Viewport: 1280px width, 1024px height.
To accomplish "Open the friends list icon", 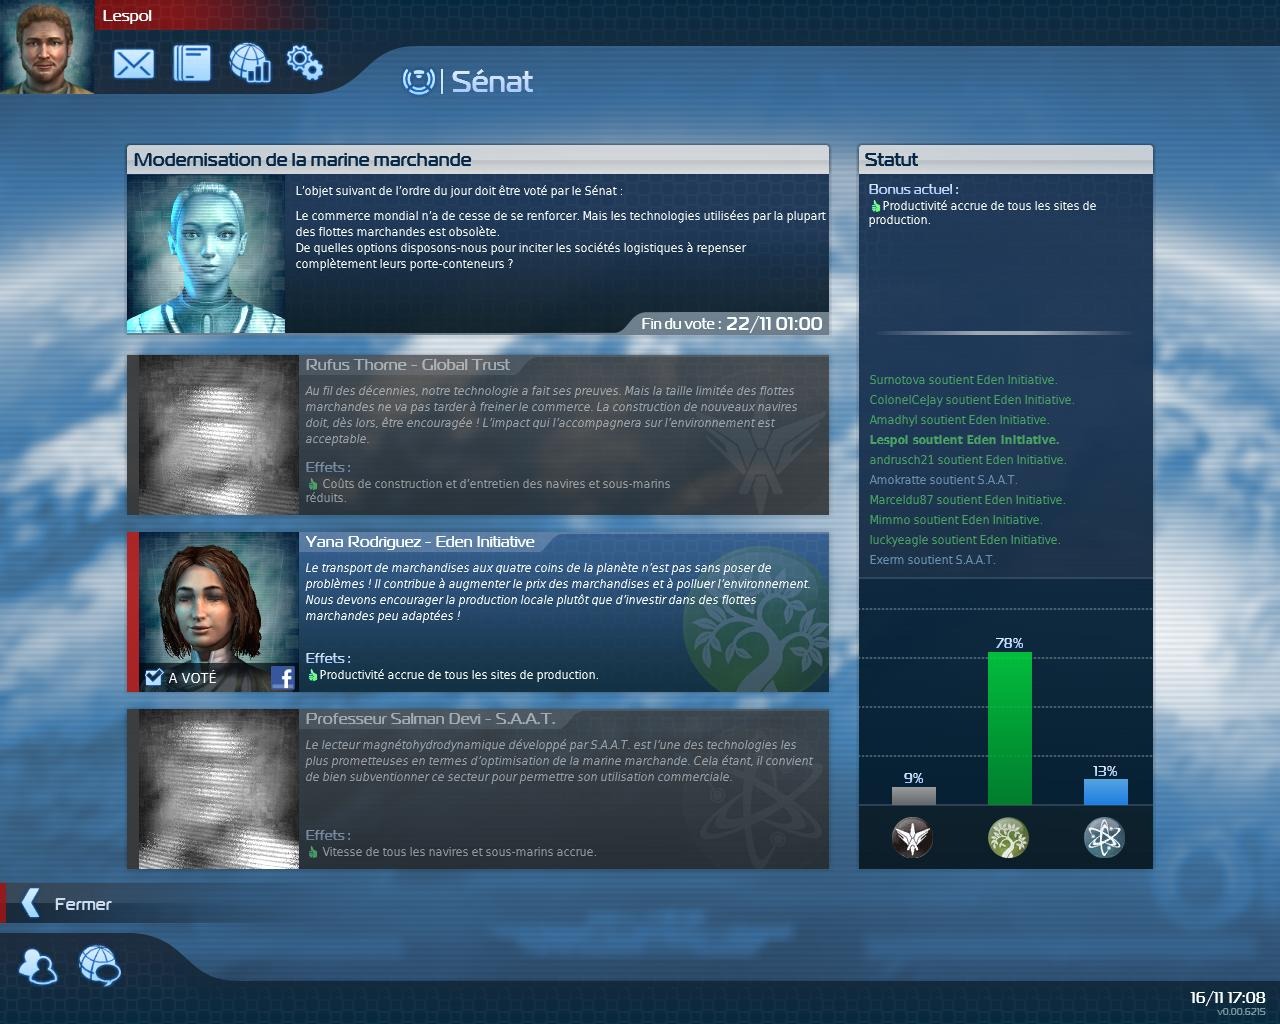I will coord(39,966).
